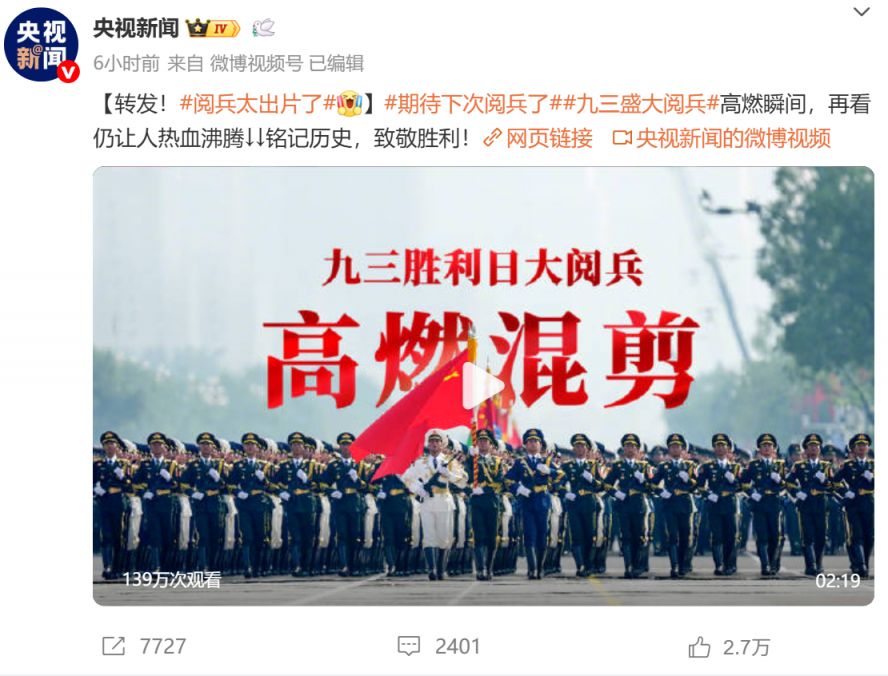The height and width of the screenshot is (676, 888).
Task: Open 央视新闻的微博视频 video link
Action: (722, 138)
